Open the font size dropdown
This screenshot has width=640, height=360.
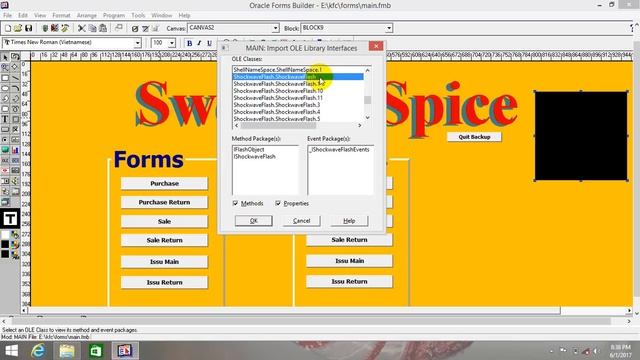(172, 43)
